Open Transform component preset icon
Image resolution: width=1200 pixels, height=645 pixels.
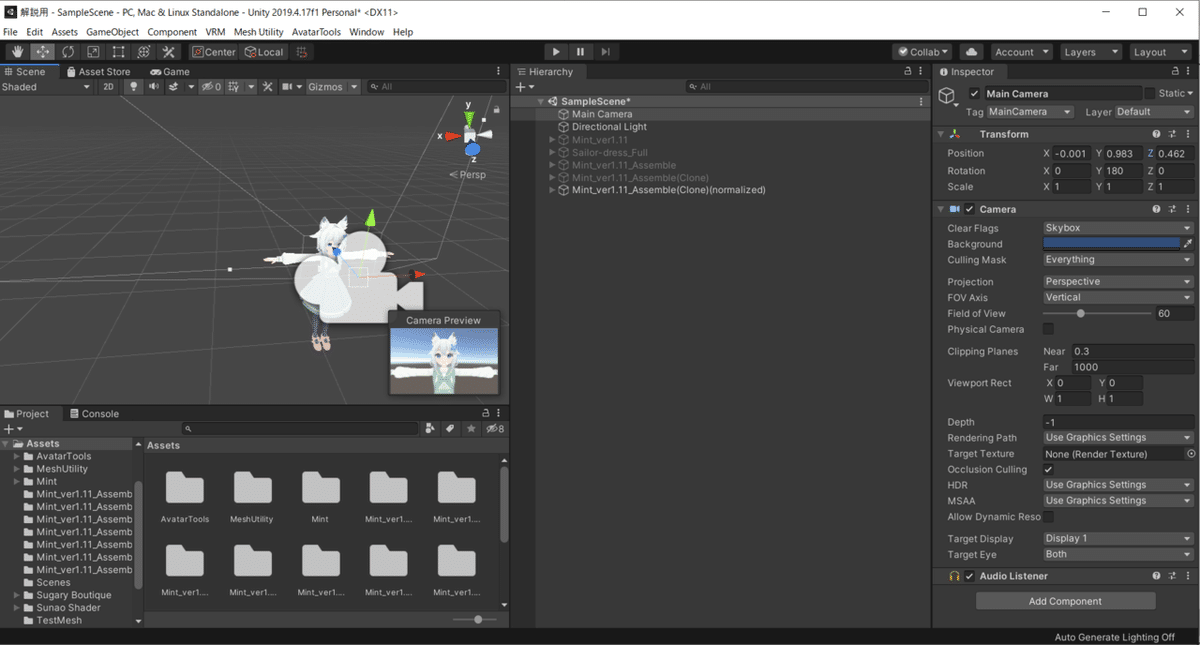pyautogui.click(x=1172, y=134)
